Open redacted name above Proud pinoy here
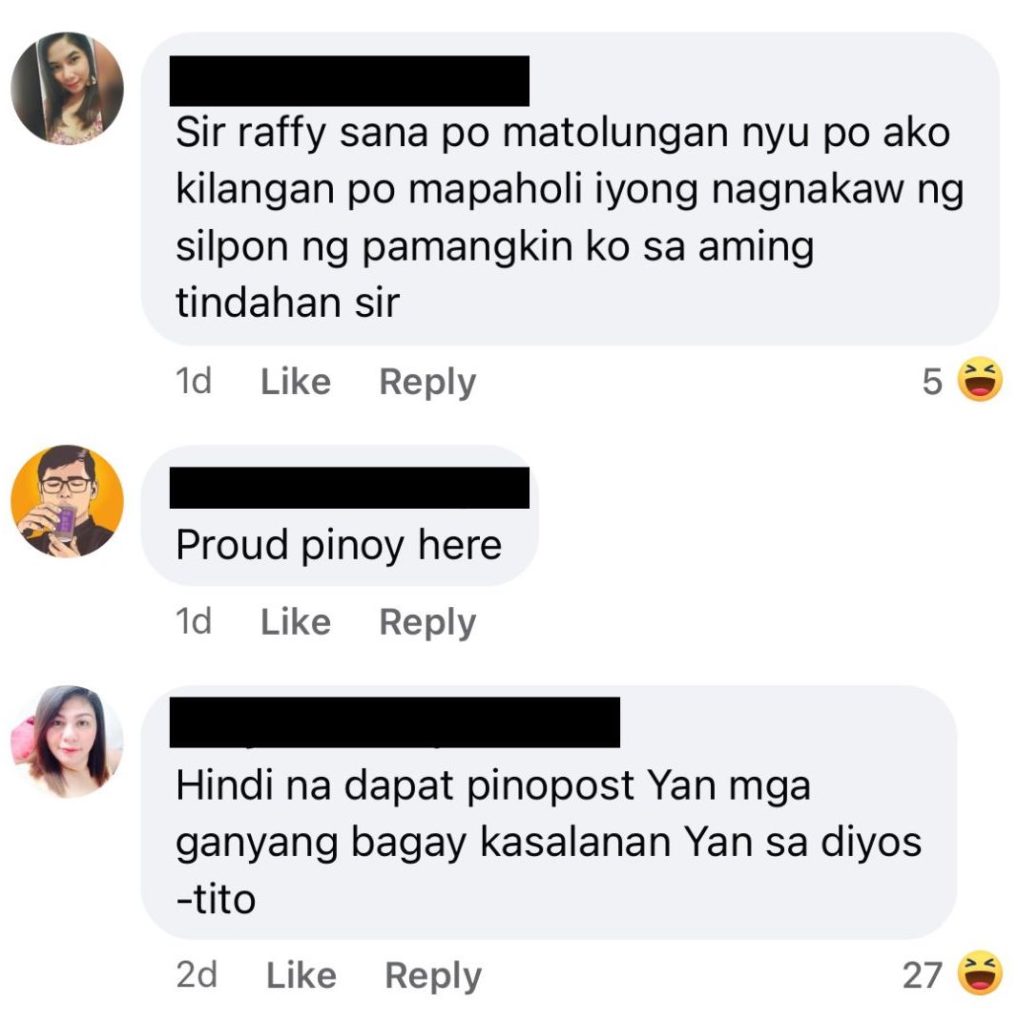 click(x=349, y=487)
